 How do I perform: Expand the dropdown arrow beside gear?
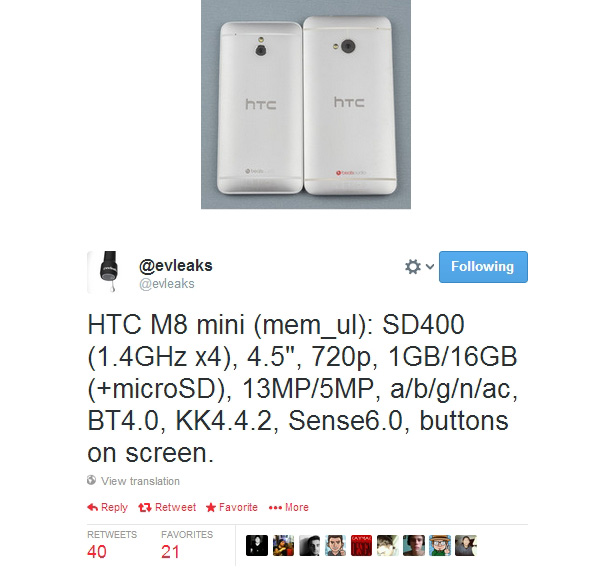coord(430,266)
